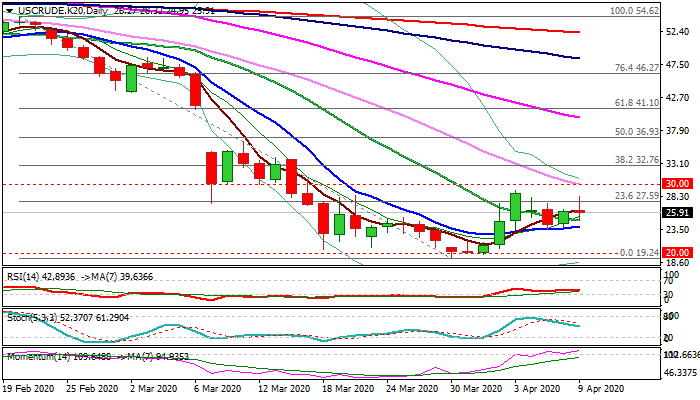Viewport: 700px width, 400px height.
Task: Select the 0.0 Fibonacci level label 19.24
Action: (x=638, y=253)
